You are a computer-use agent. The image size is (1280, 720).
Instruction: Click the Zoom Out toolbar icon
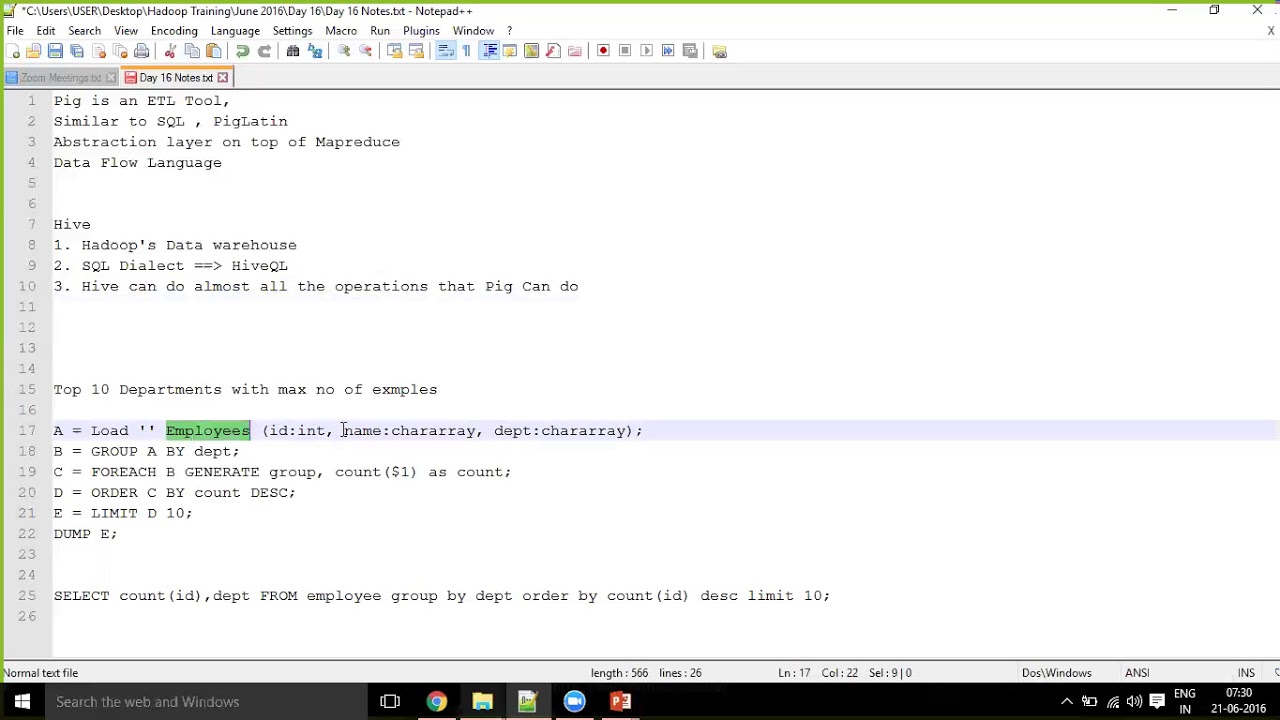click(x=366, y=51)
